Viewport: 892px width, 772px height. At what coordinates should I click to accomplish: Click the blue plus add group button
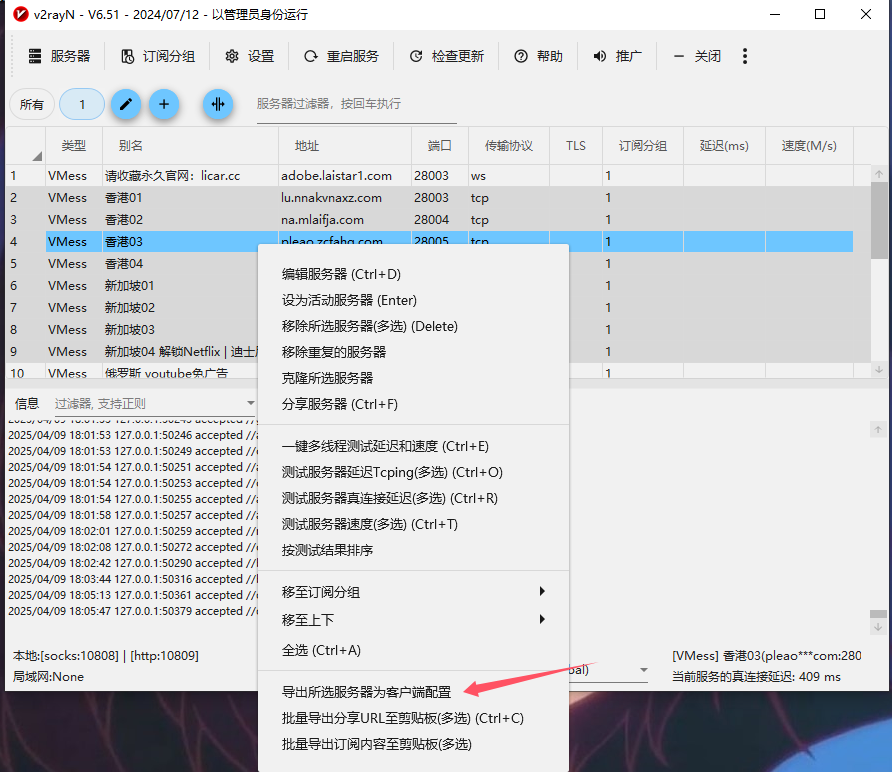pyautogui.click(x=164, y=104)
